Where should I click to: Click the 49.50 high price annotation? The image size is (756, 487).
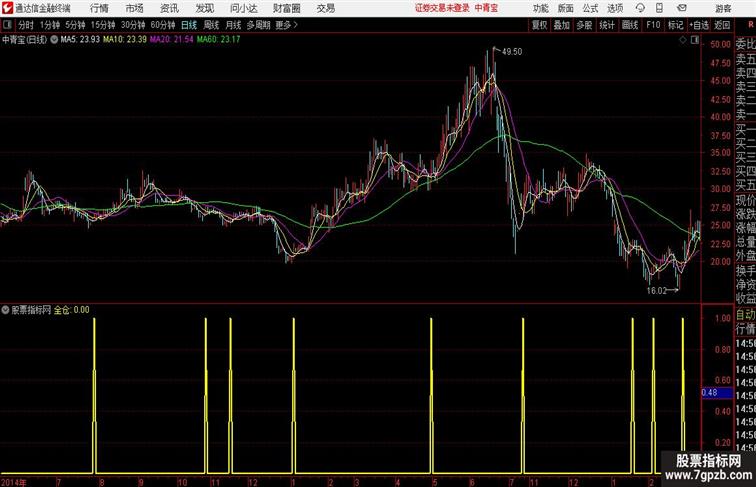point(512,52)
